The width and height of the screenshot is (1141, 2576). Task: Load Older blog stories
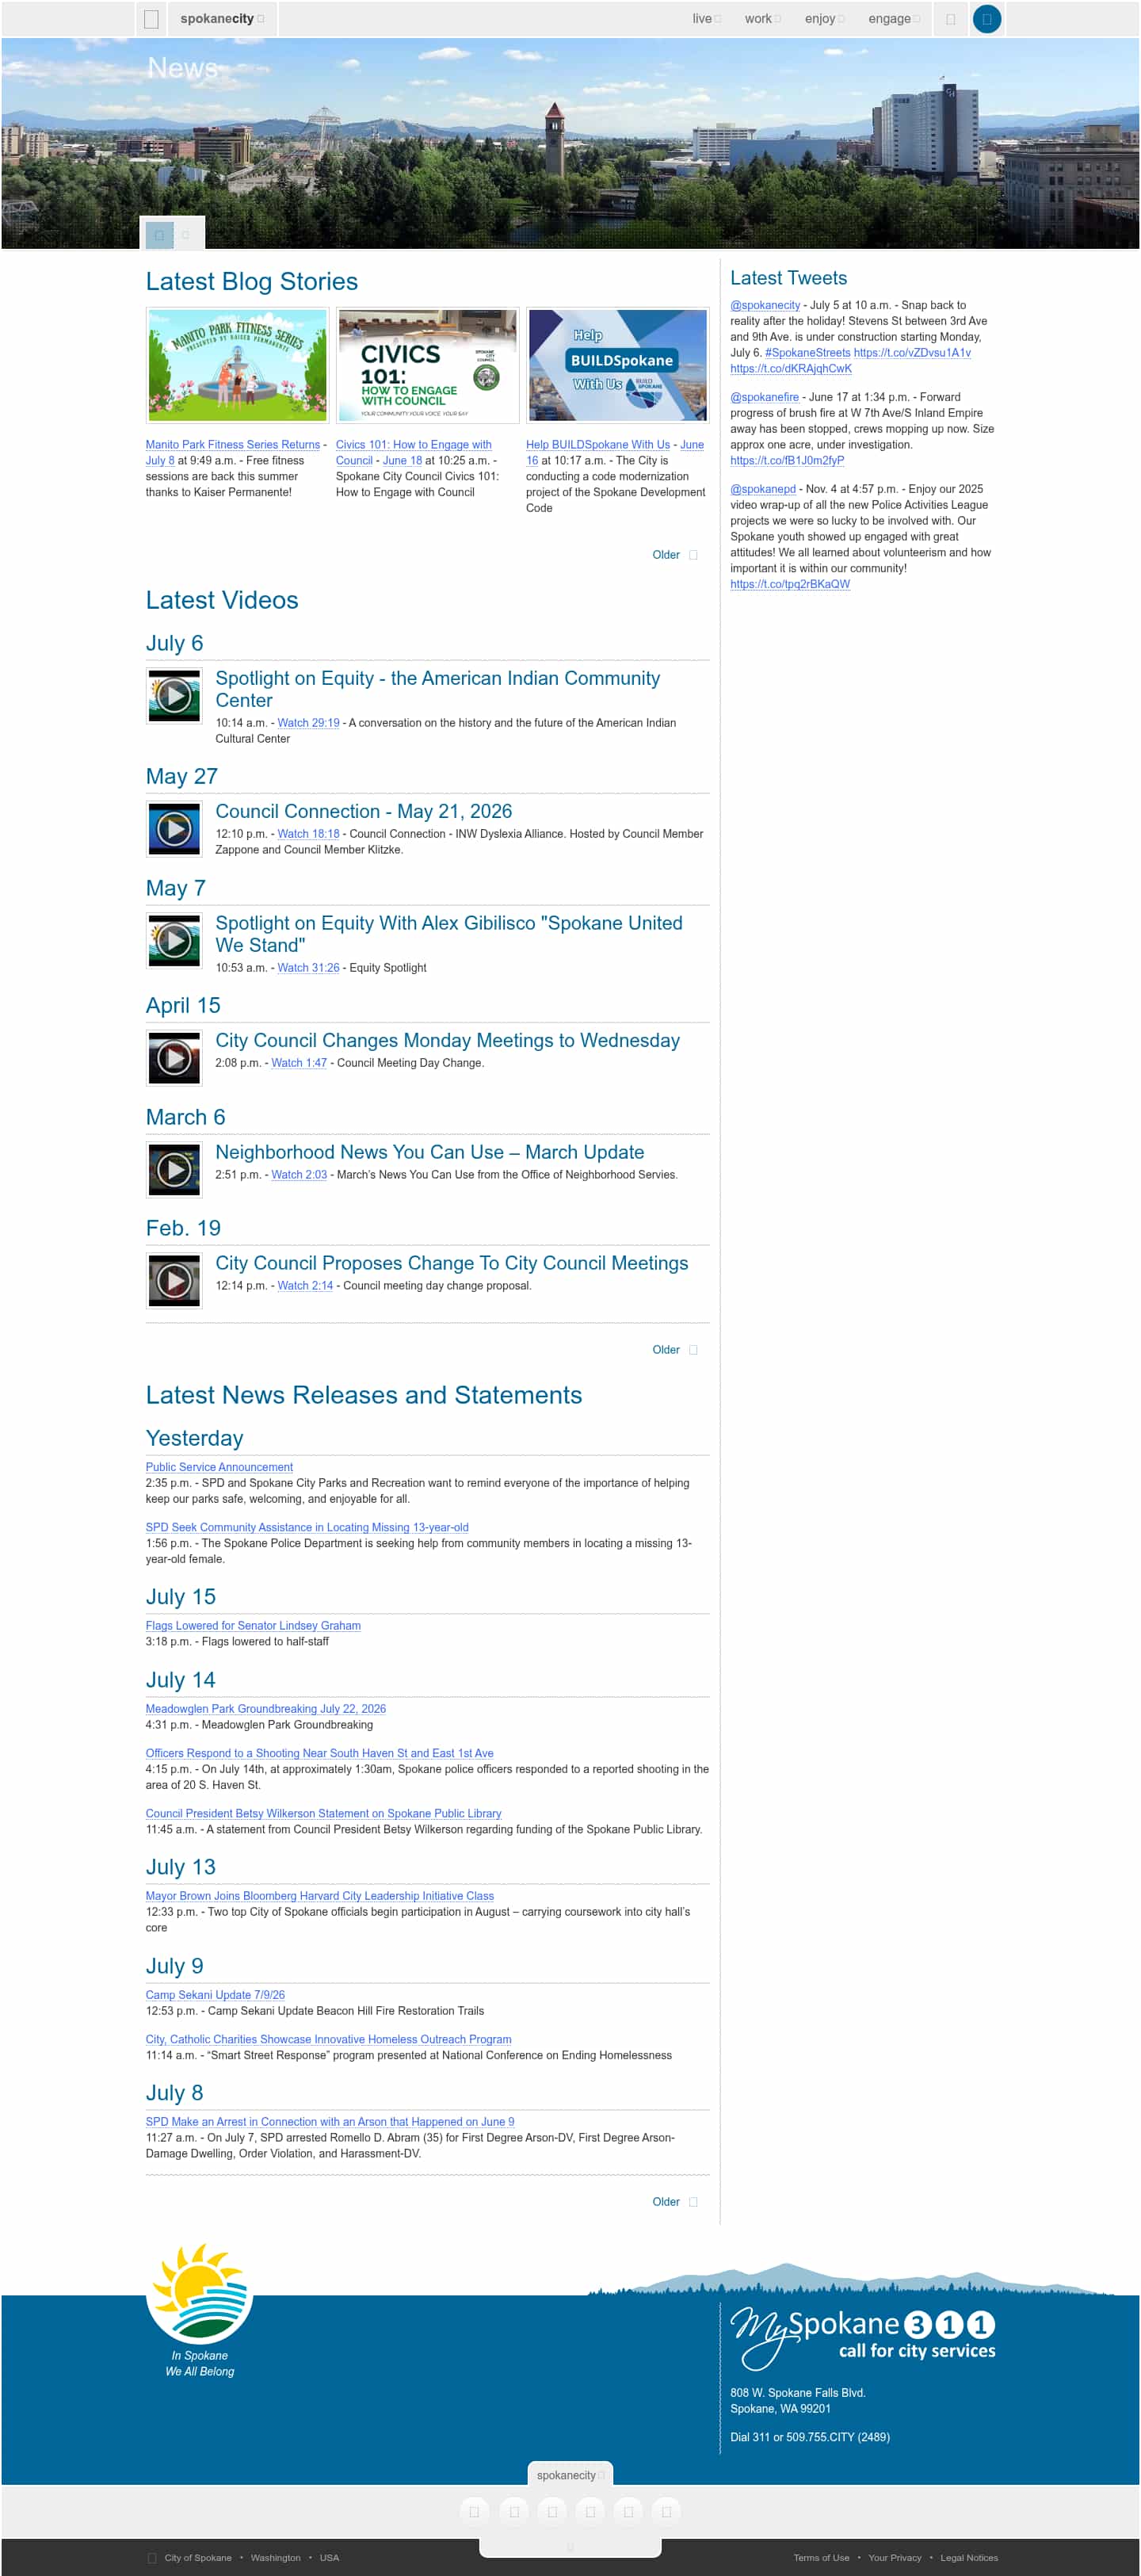[x=675, y=555]
